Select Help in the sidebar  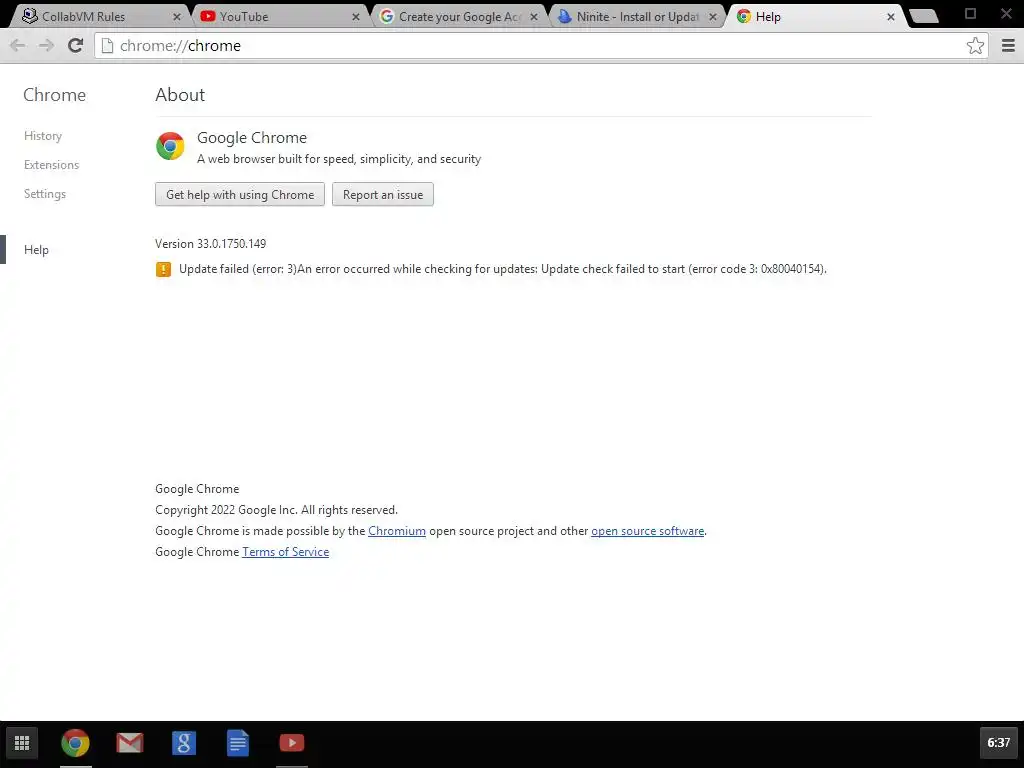coord(37,249)
